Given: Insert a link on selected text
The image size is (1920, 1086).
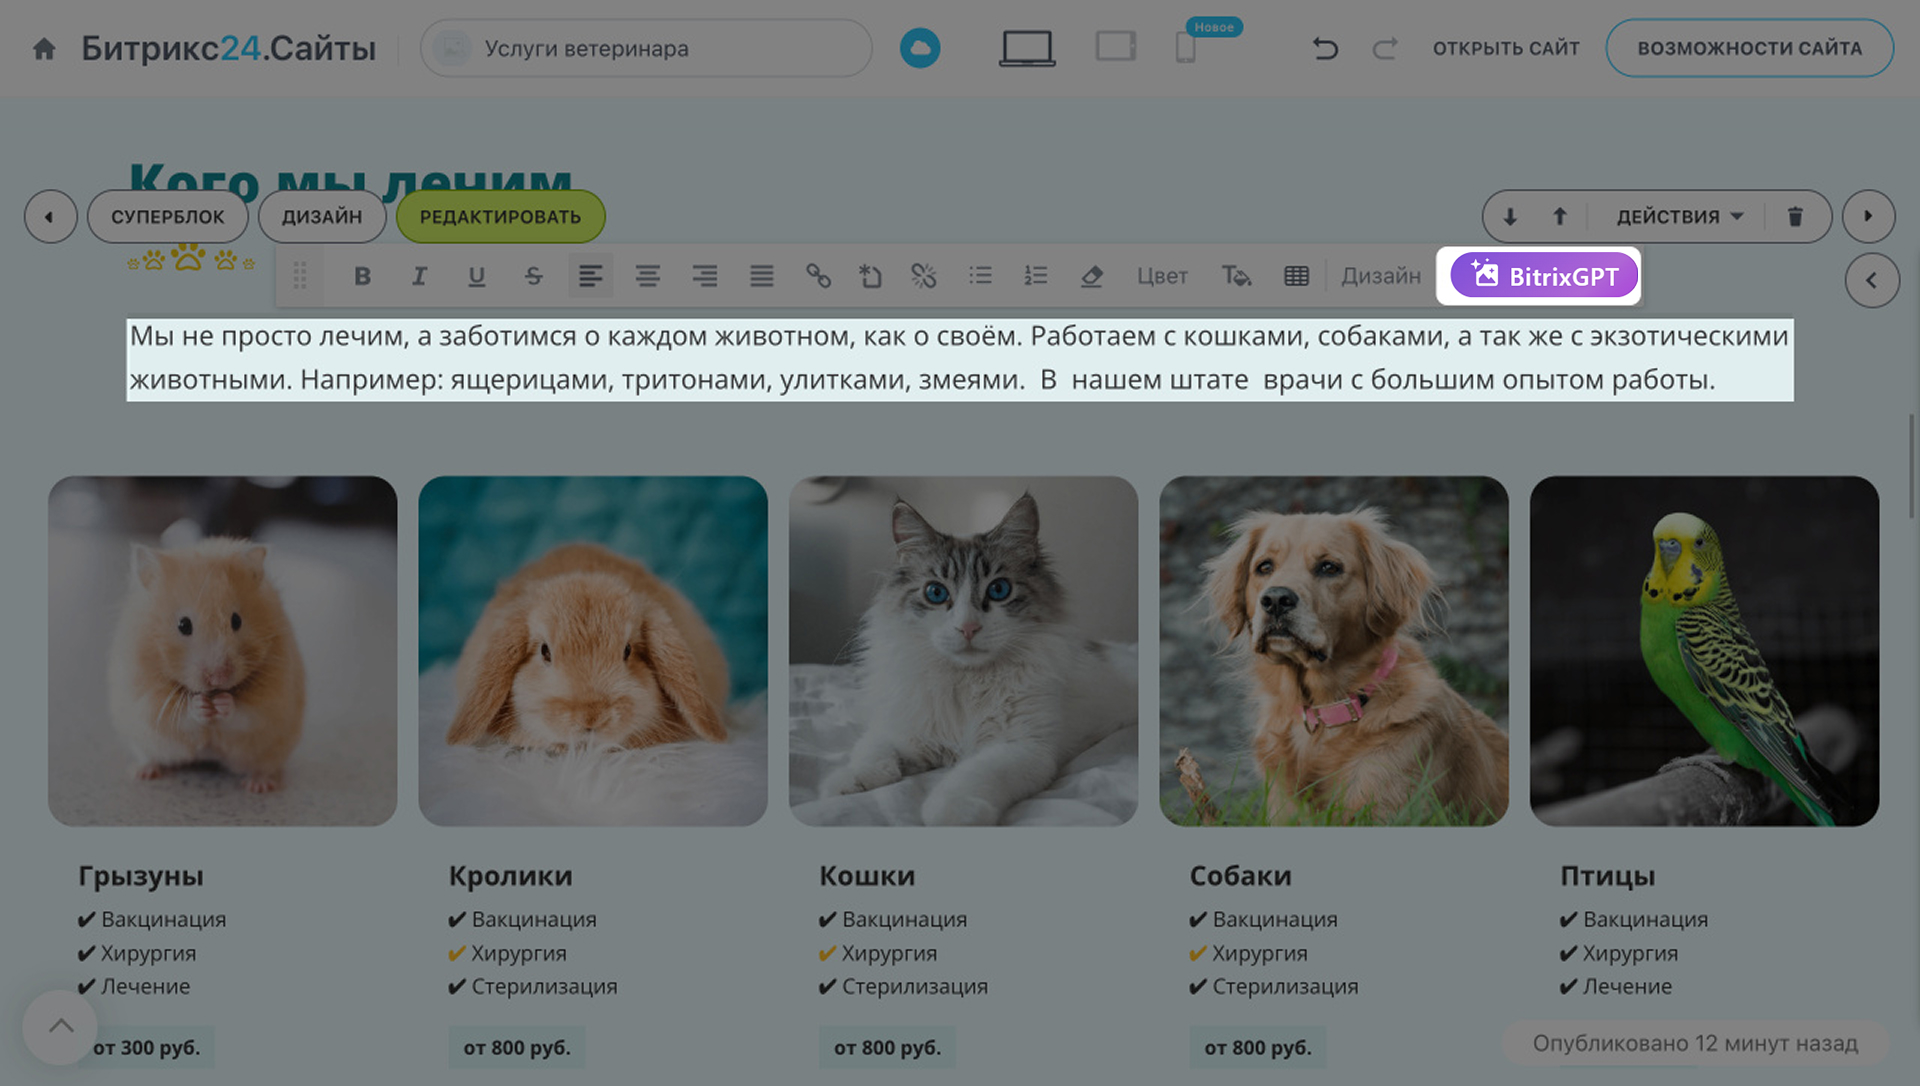Looking at the screenshot, I should click(x=818, y=276).
